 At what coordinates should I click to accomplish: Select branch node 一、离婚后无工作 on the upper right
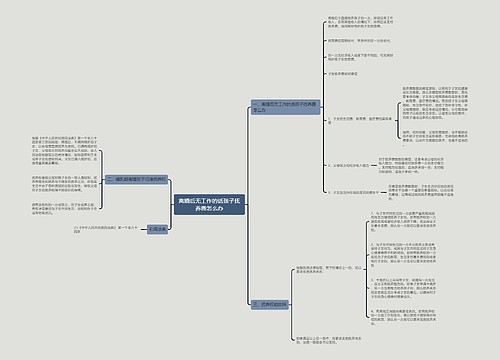(x=286, y=107)
